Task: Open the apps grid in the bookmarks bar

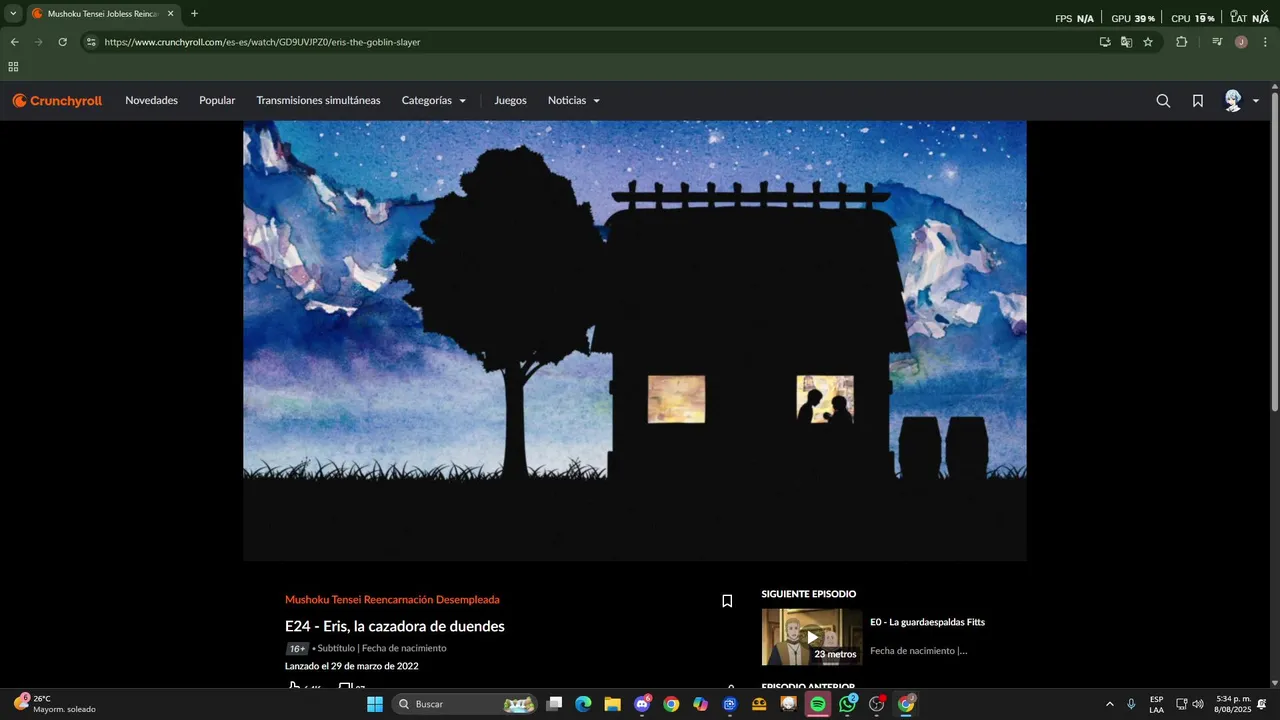Action: [x=13, y=67]
